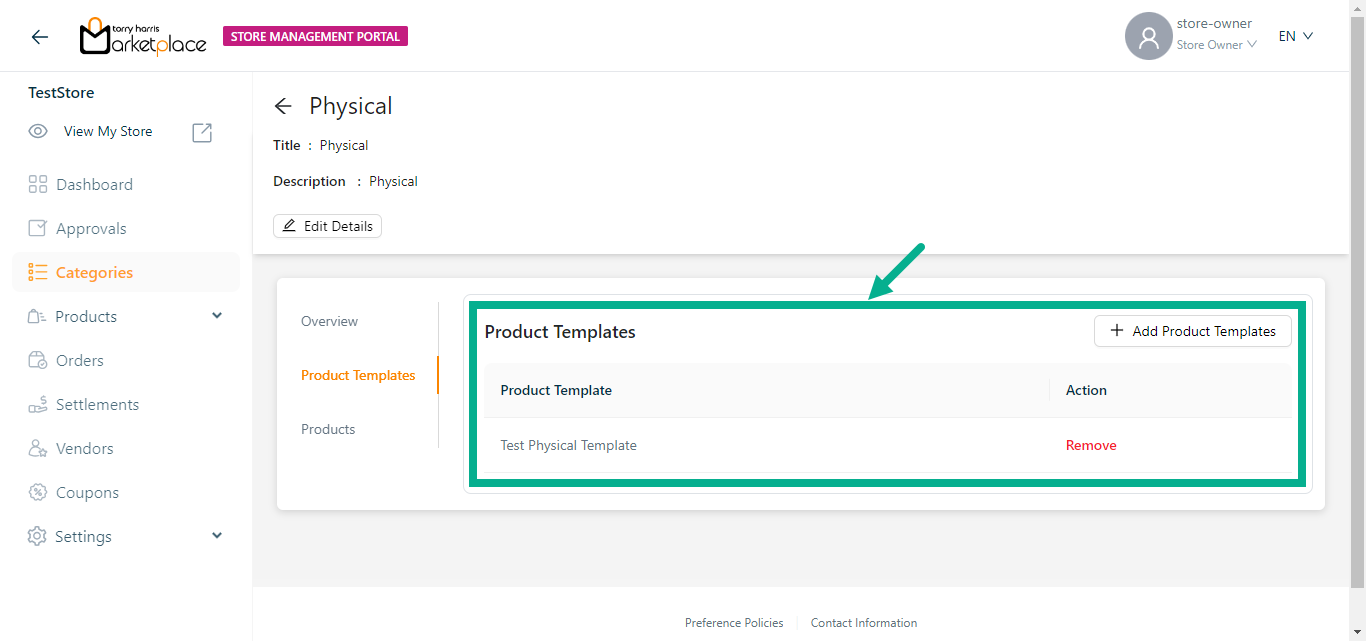The width and height of the screenshot is (1366, 641).
Task: Click the Orders box icon
Action: pos(38,360)
